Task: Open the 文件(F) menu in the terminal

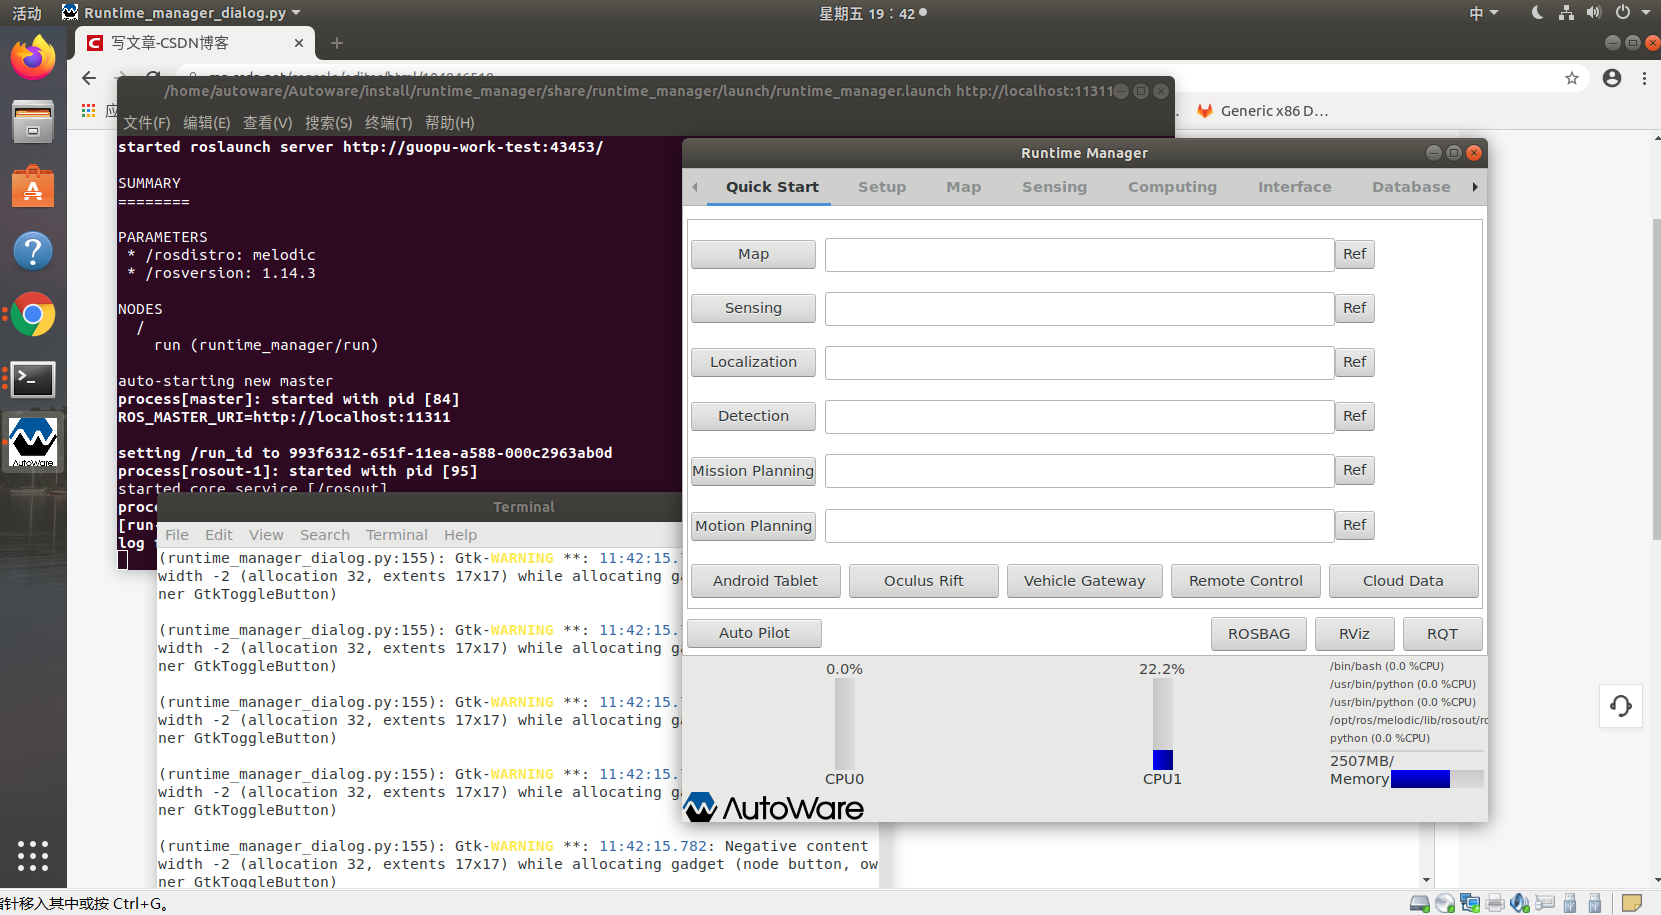Action: pos(147,122)
